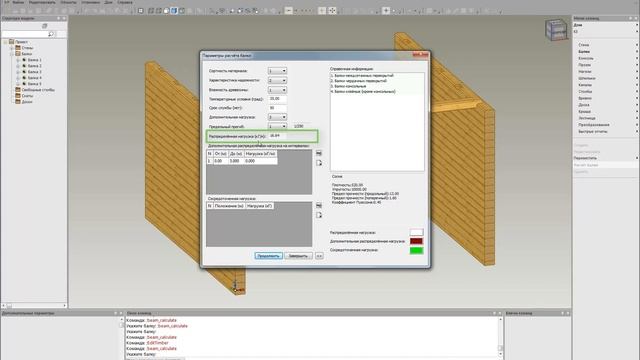
Task: Open the reliability characteristic dropdown
Action: click(277, 80)
